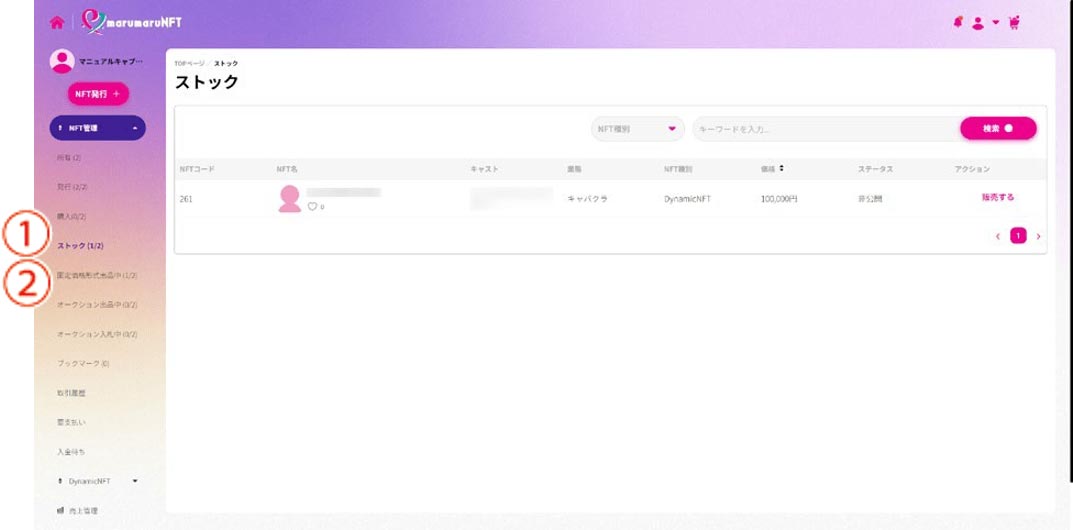The width and height of the screenshot is (1073, 530).
Task: Expand the DynamicNFT sidebar section
Action: [x=98, y=481]
